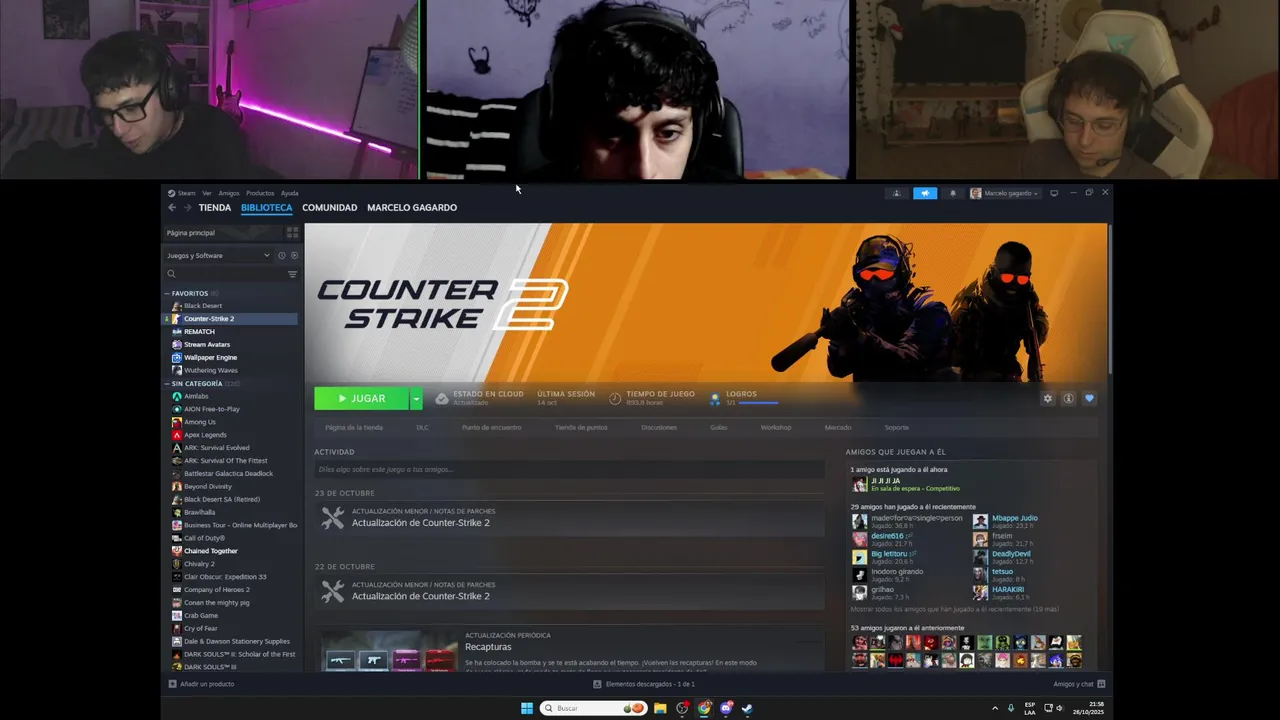This screenshot has height=720, width=1280.
Task: Go to the COMUNIDAD tab
Action: tap(330, 208)
